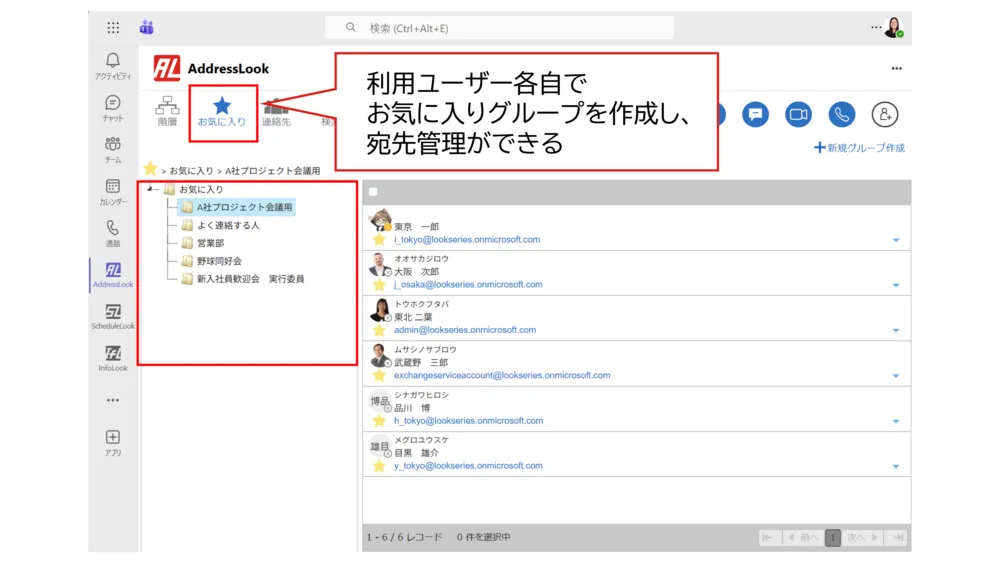Click 東北 二葉 profile picture
Screen dimensions: 1000x563
click(x=380, y=310)
